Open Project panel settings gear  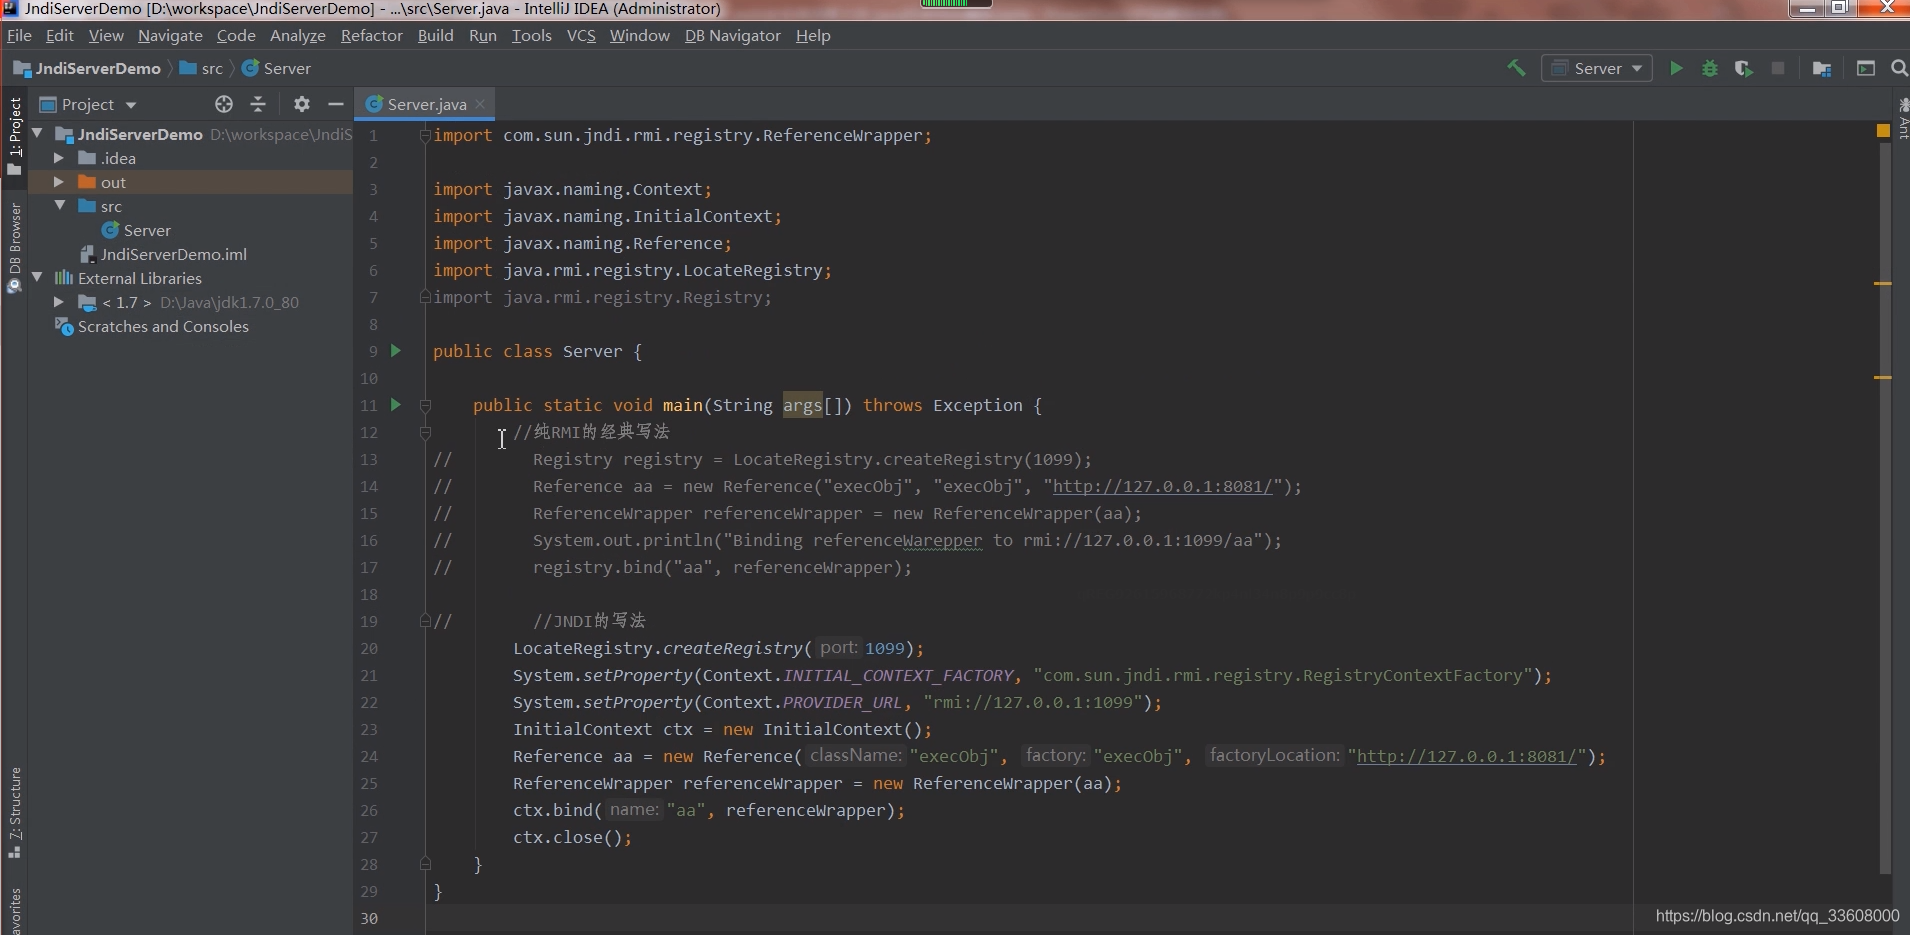[302, 104]
